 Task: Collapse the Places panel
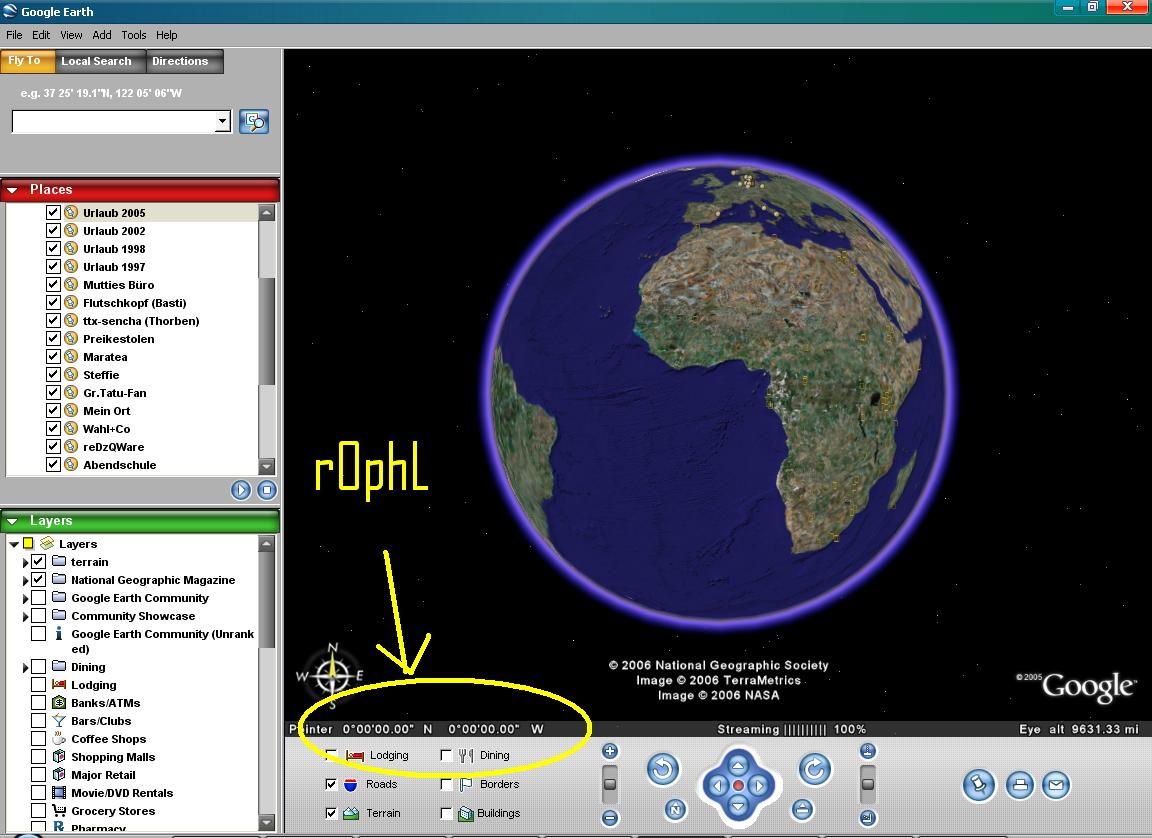(x=14, y=190)
